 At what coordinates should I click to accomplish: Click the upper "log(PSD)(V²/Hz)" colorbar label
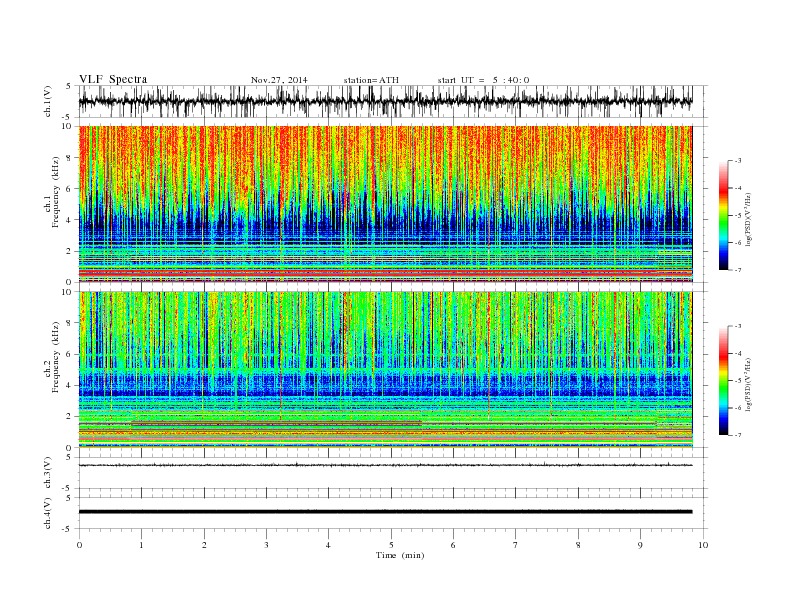coord(749,218)
